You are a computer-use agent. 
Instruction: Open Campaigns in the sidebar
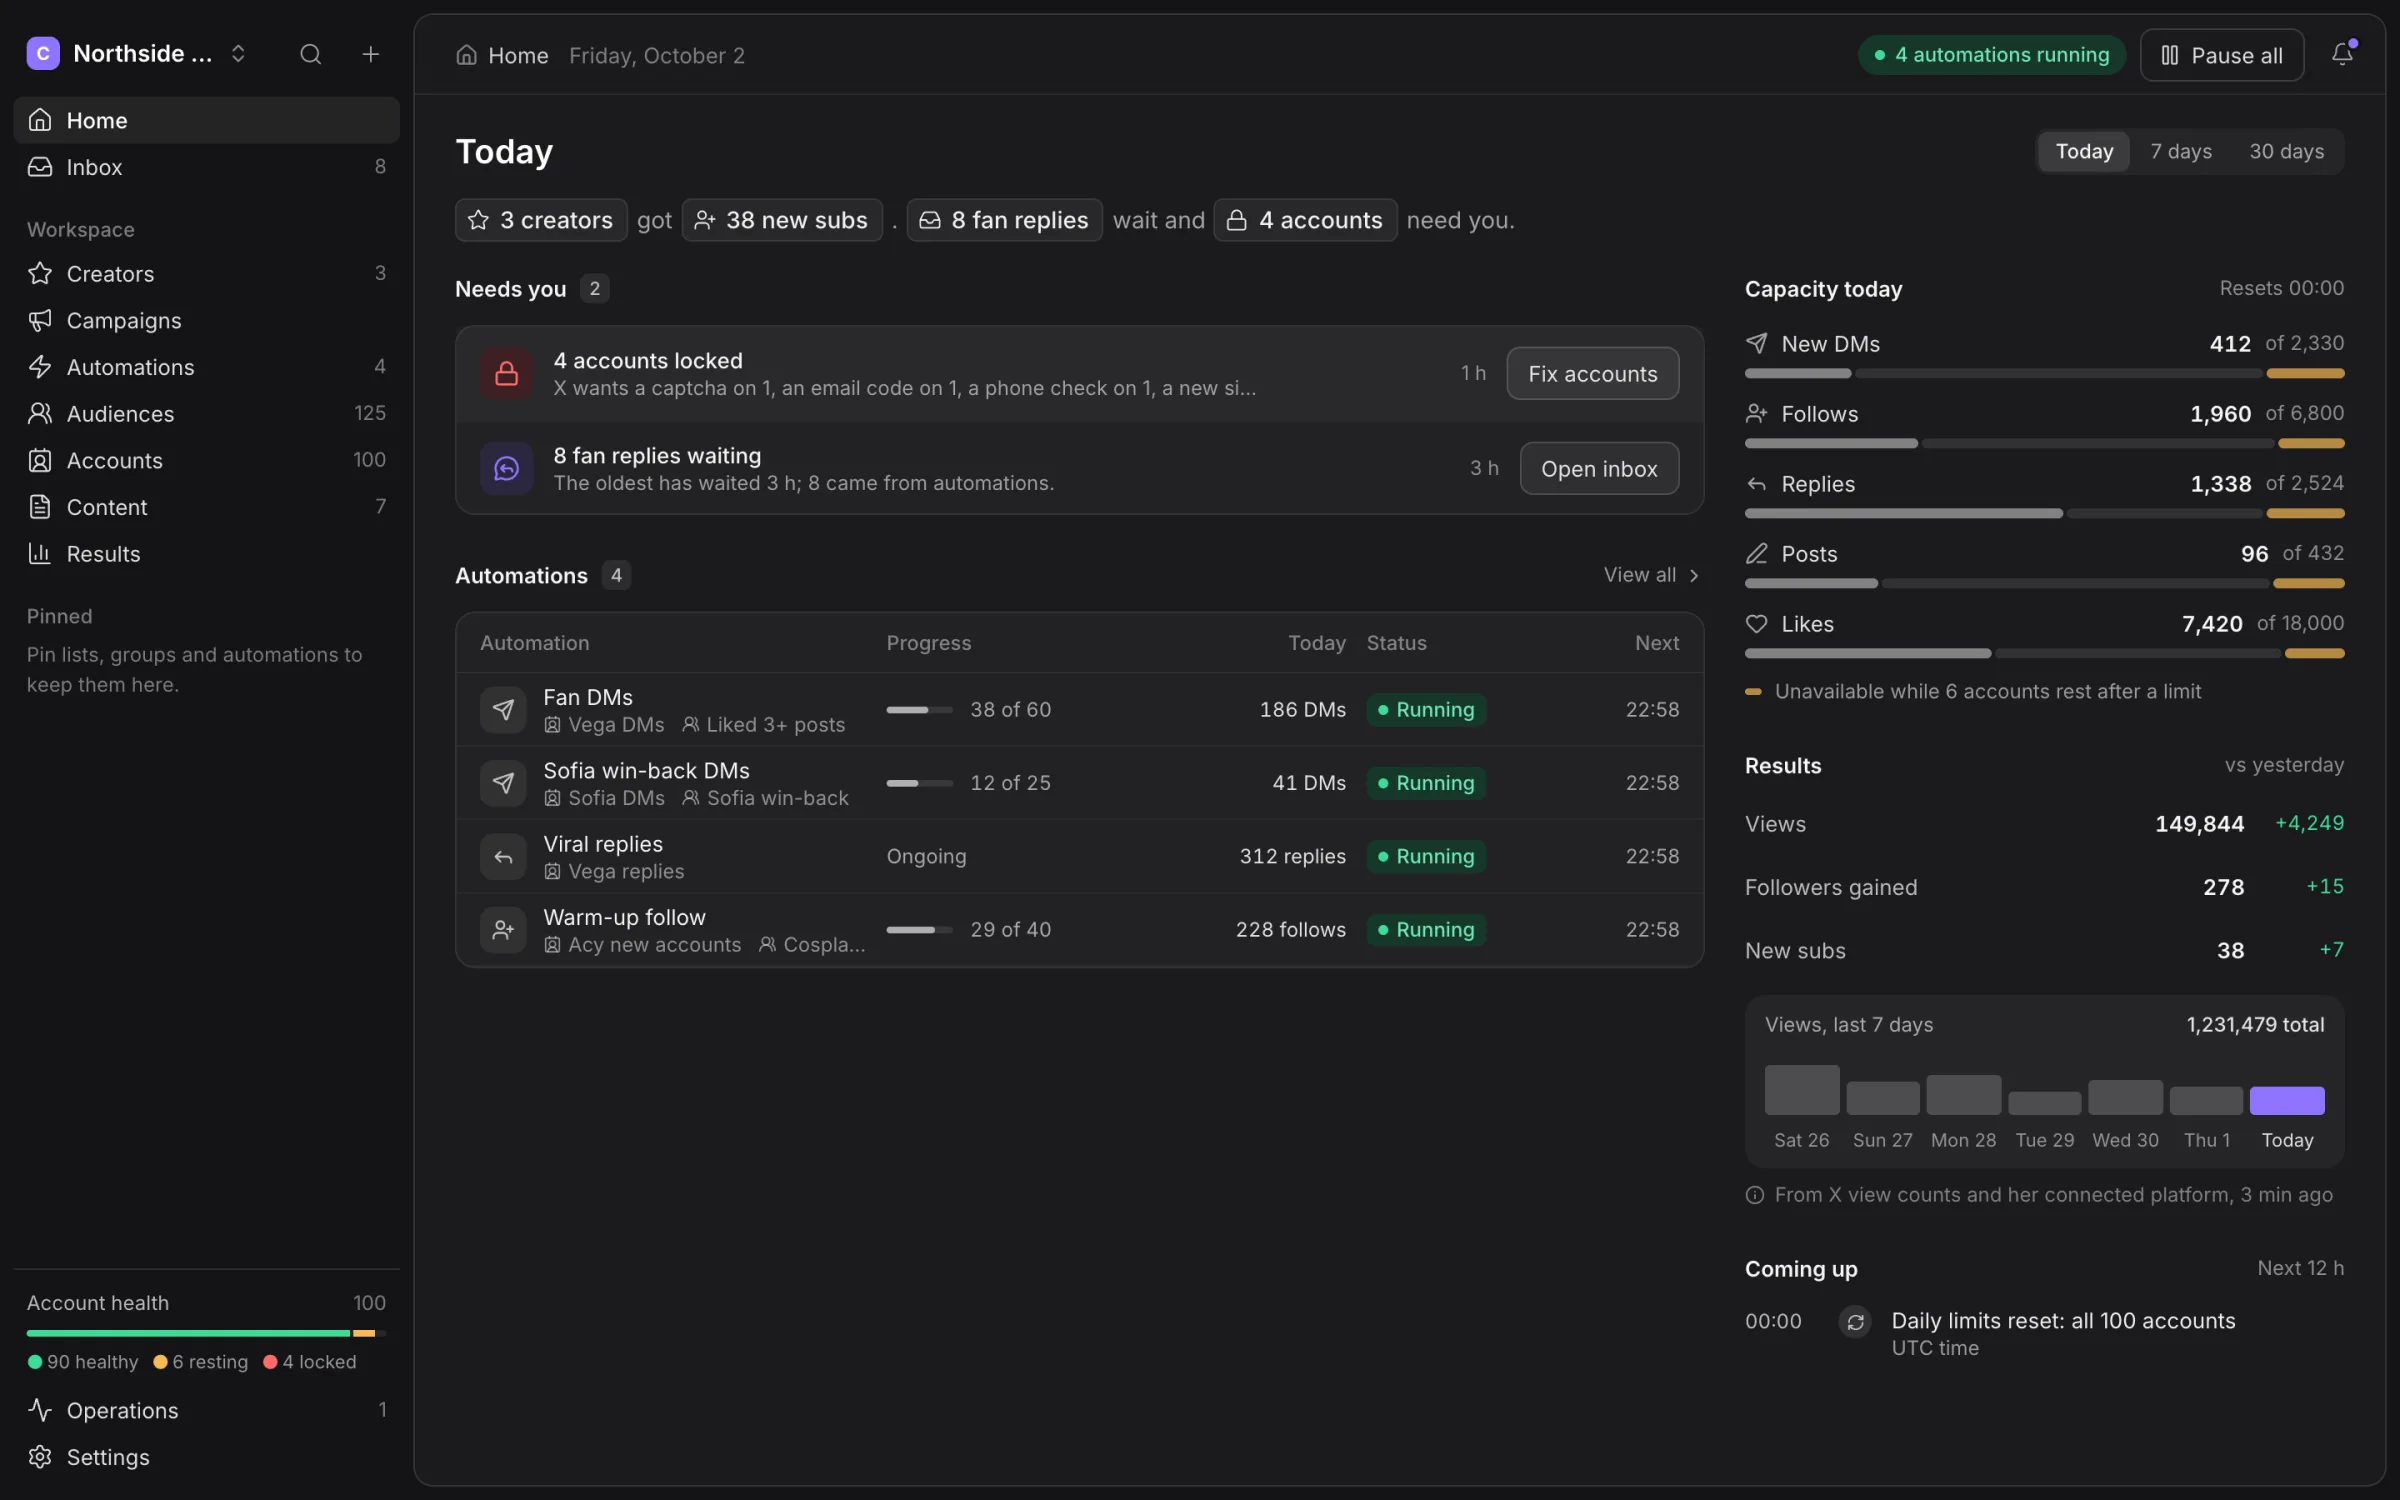coord(206,320)
